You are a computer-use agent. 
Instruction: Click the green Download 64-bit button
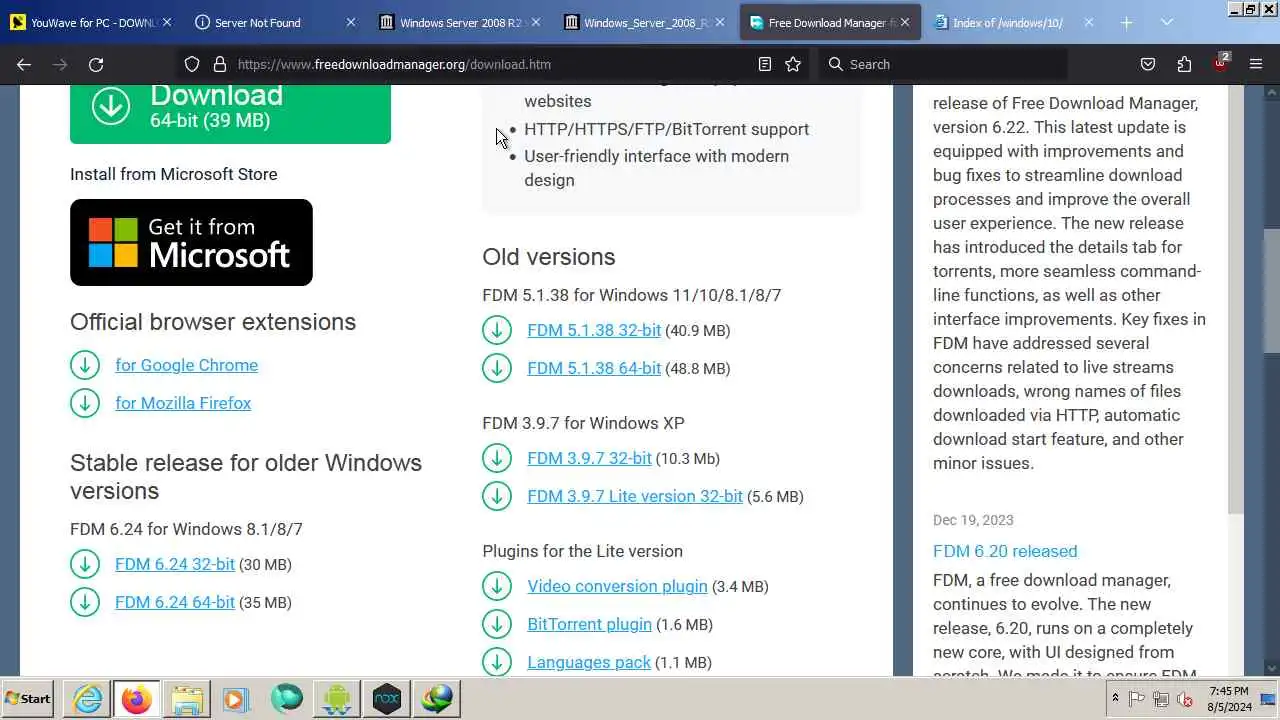[230, 112]
